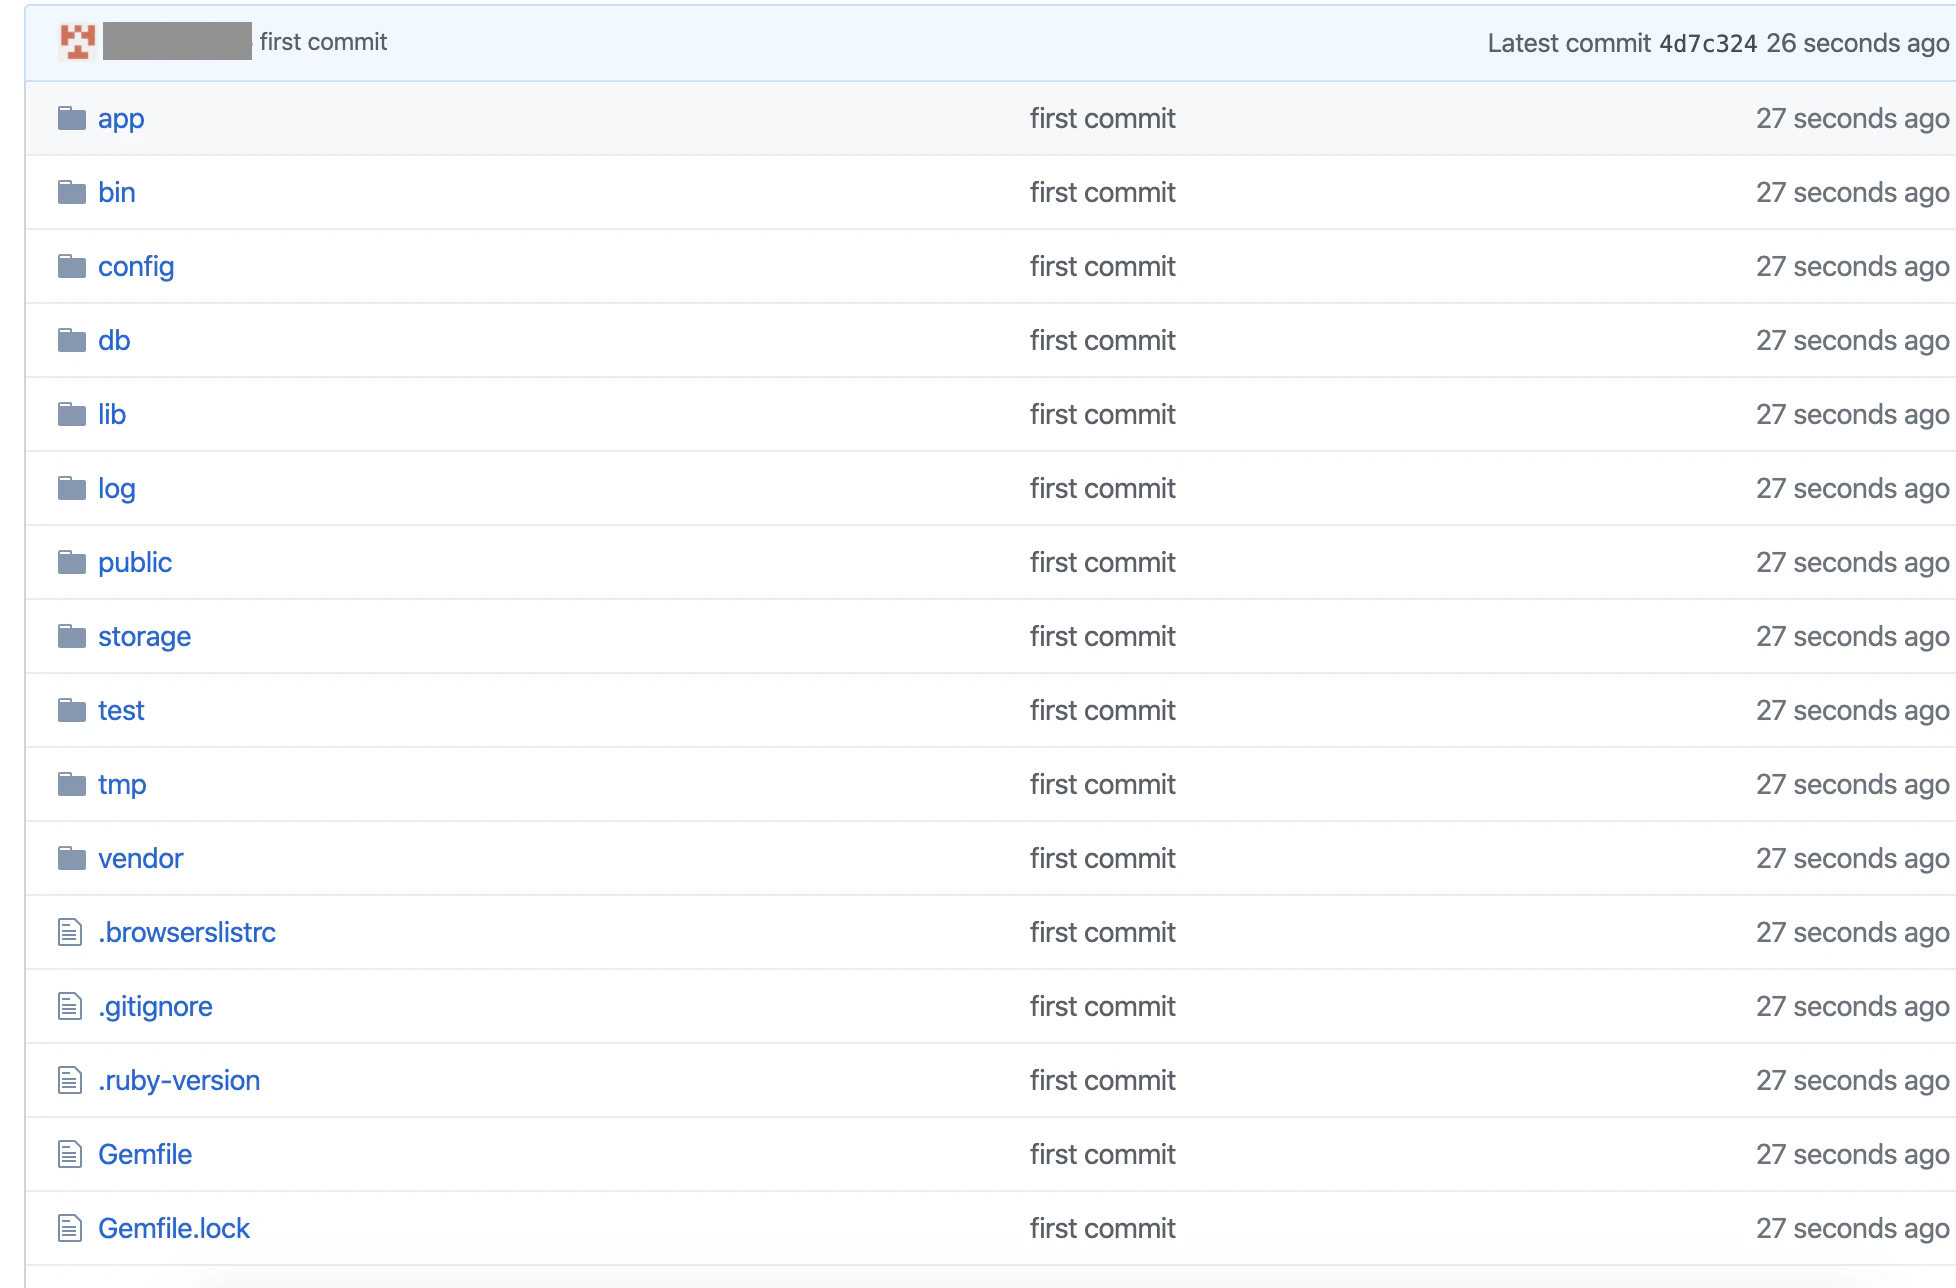Click the file icon beside Gemfile.lock

point(70,1228)
